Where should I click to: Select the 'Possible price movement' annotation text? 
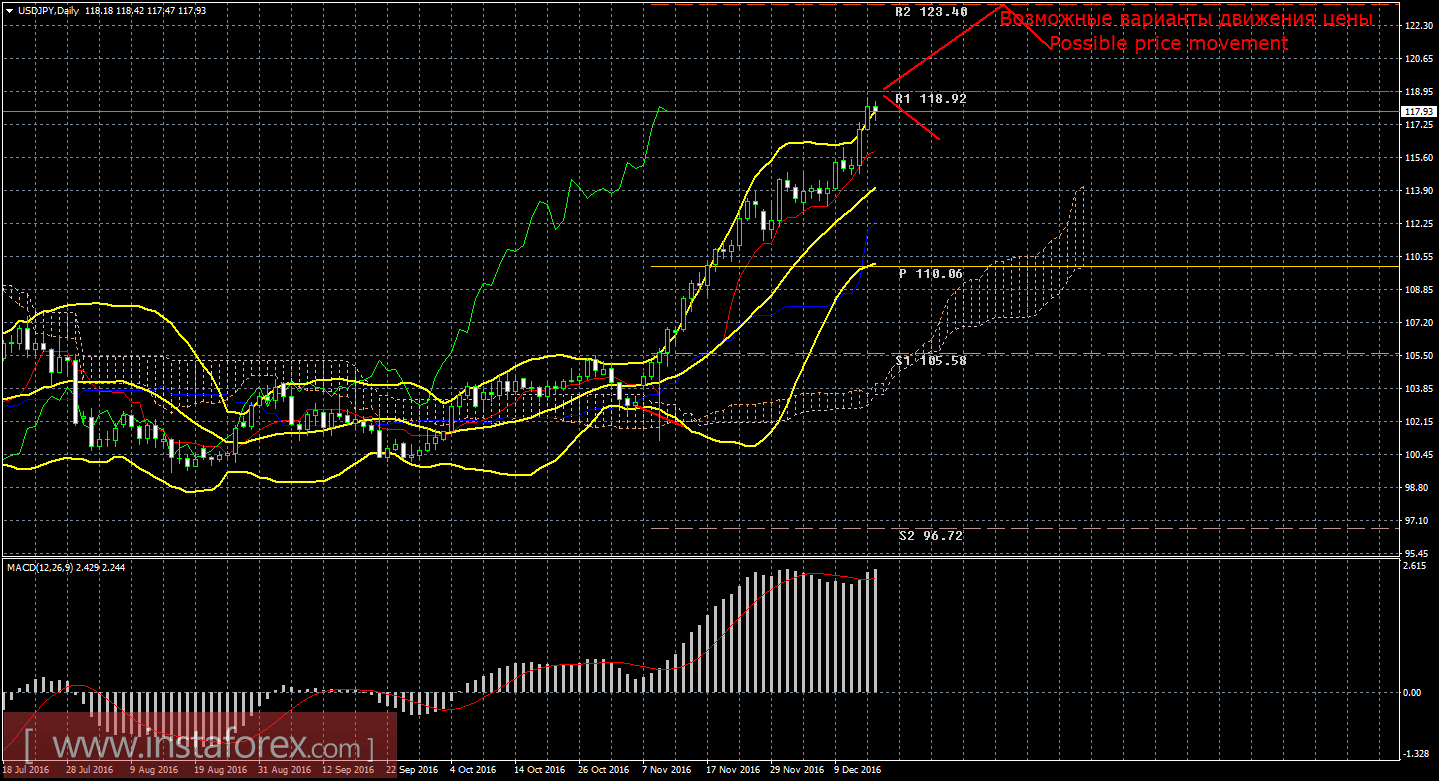point(1168,43)
